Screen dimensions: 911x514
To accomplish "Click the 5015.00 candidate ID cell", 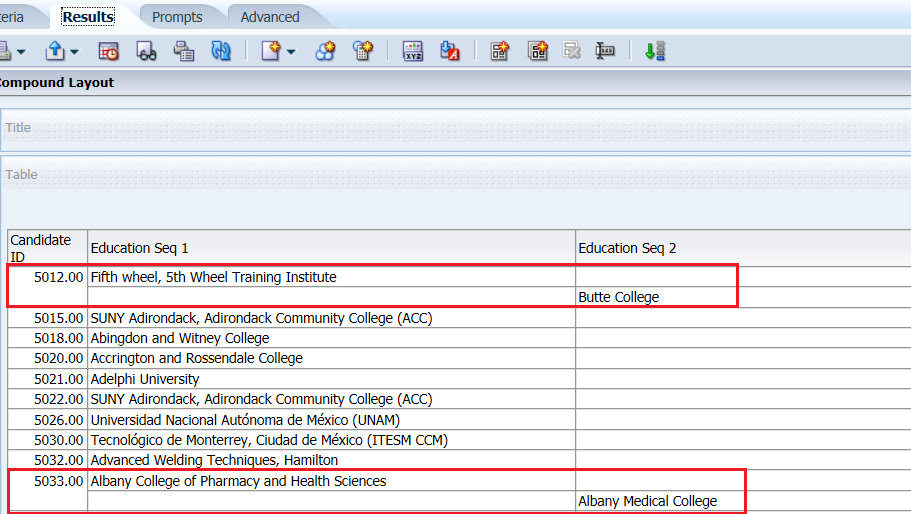I will coord(48,318).
